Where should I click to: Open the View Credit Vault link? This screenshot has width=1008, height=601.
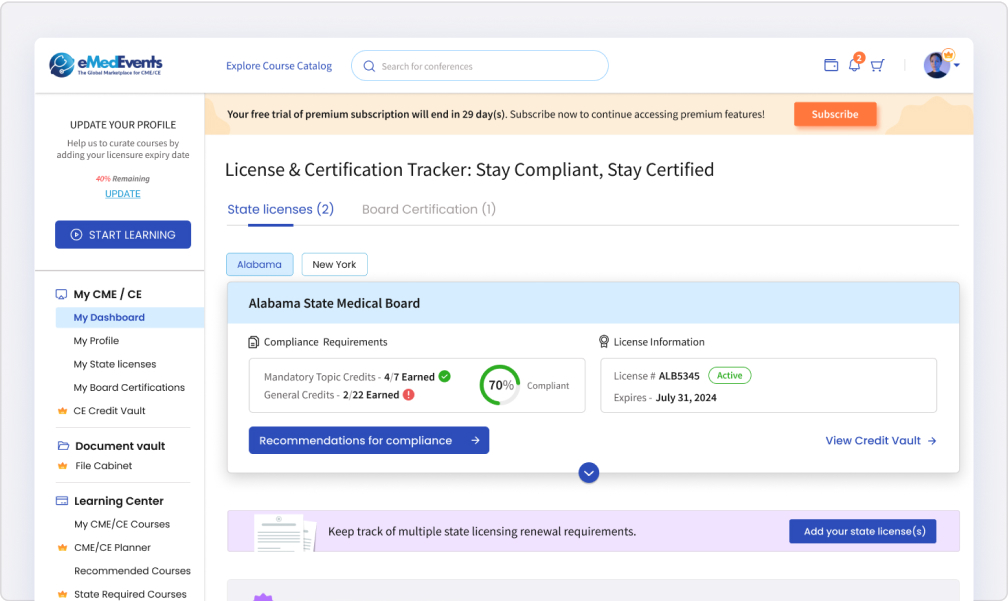coord(881,440)
